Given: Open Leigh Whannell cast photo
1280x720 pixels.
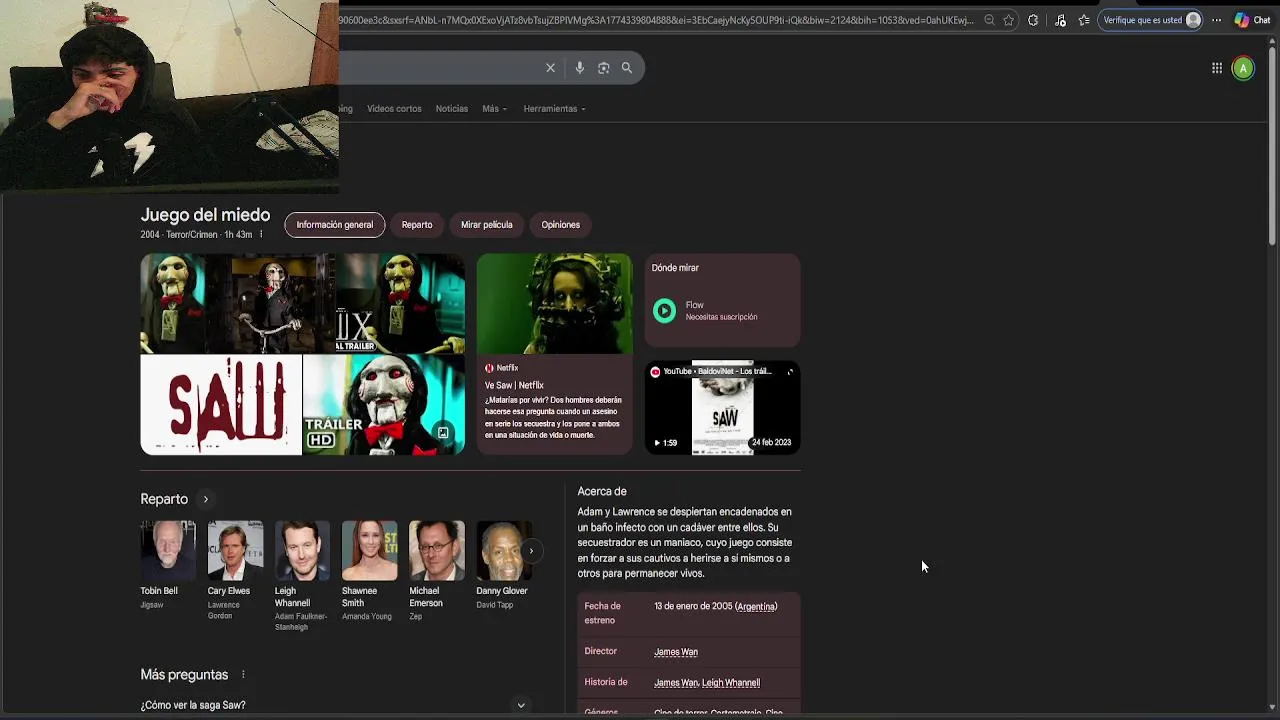Looking at the screenshot, I should click(302, 550).
